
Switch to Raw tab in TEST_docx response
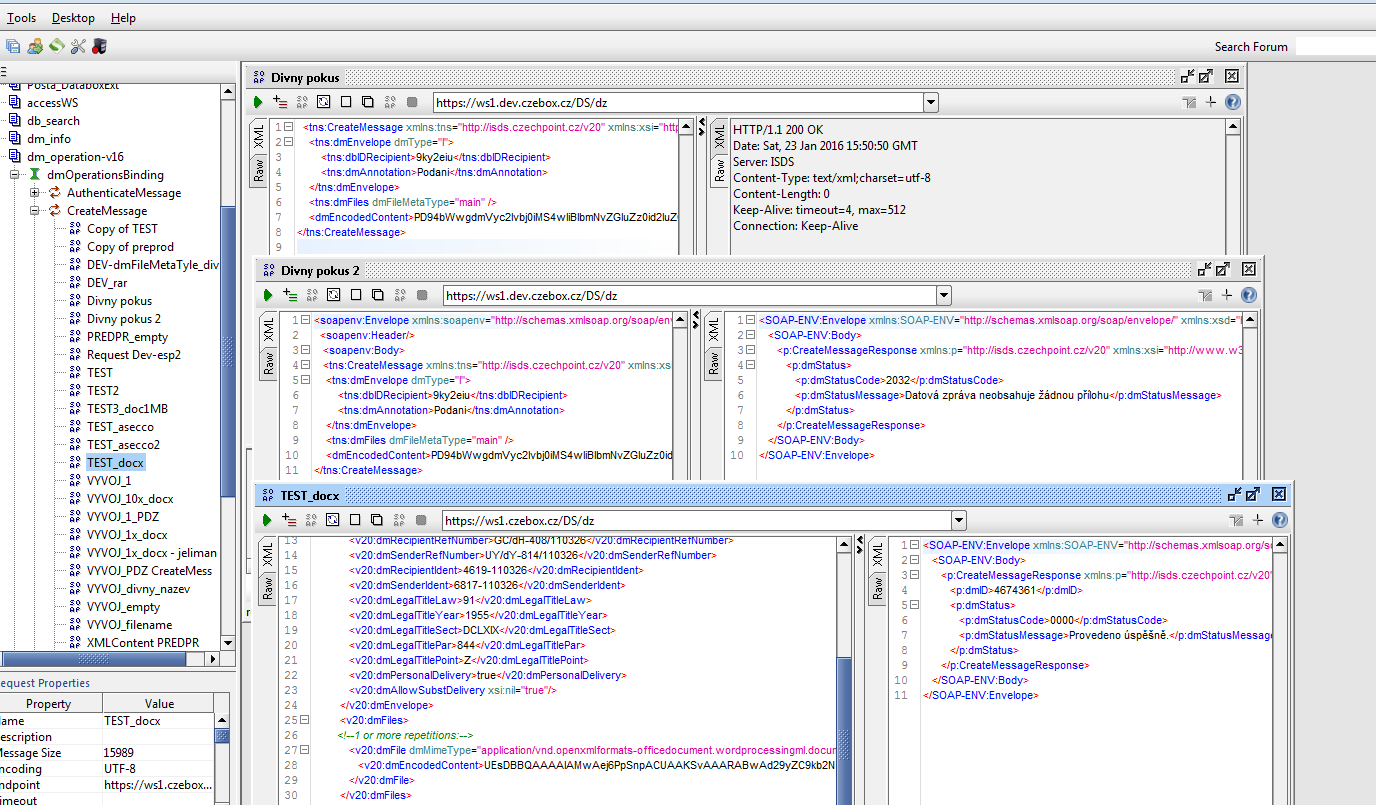[x=877, y=589]
